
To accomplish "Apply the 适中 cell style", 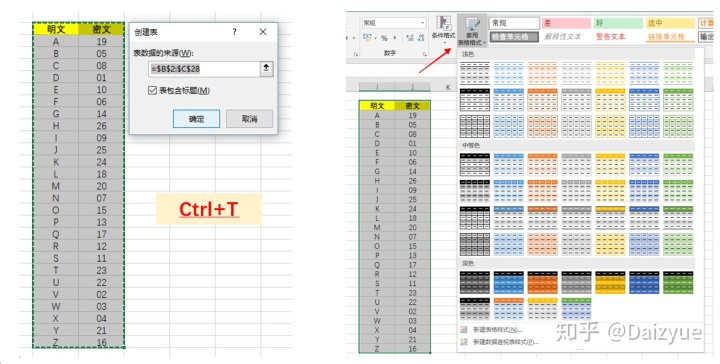I will 670,23.
